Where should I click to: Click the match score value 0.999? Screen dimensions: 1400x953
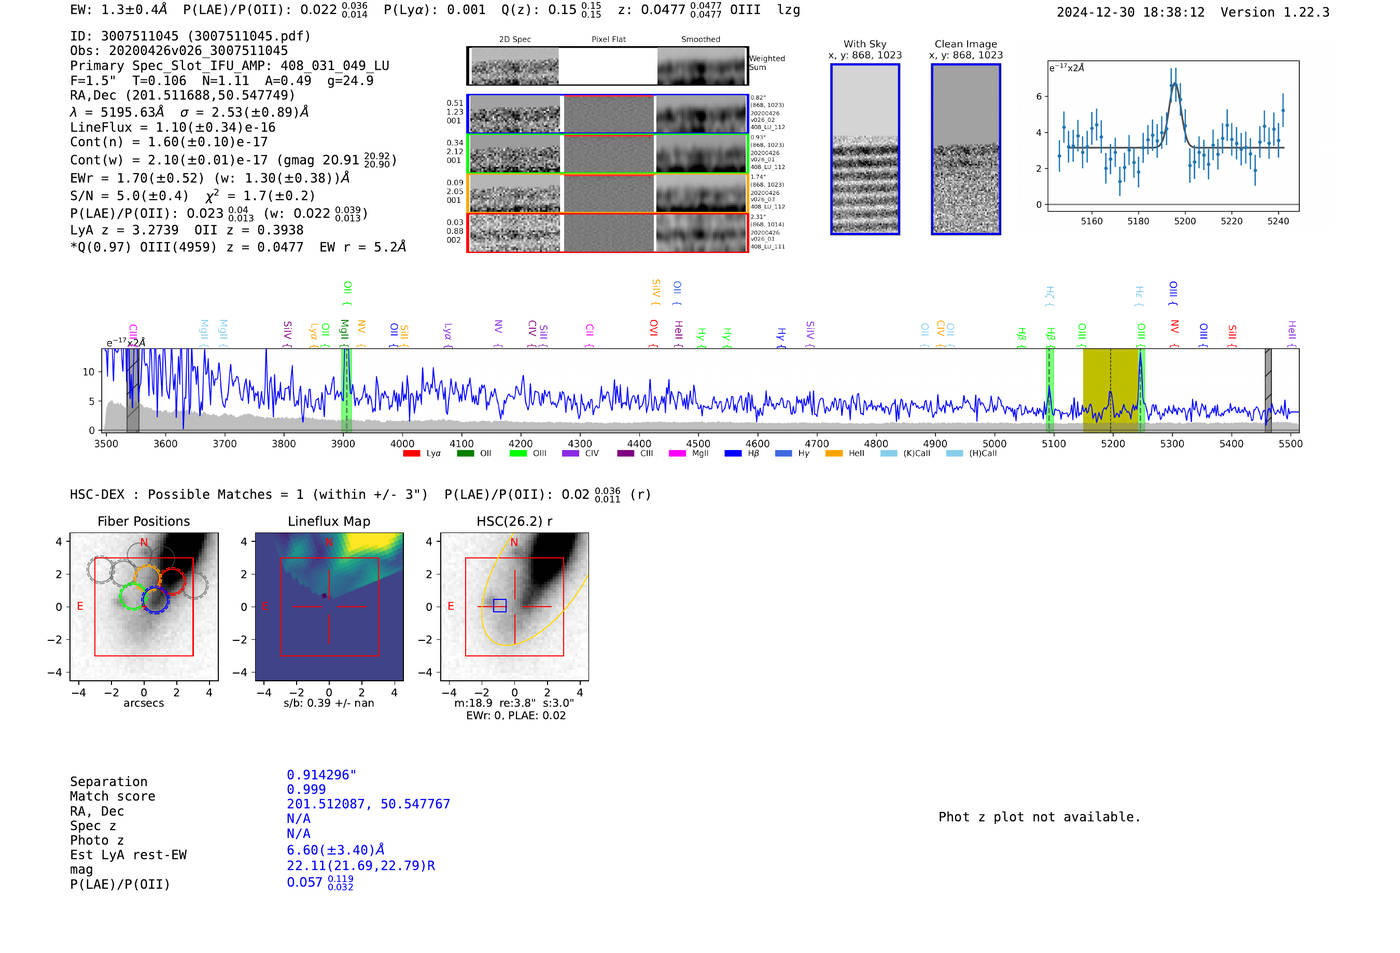click(306, 790)
